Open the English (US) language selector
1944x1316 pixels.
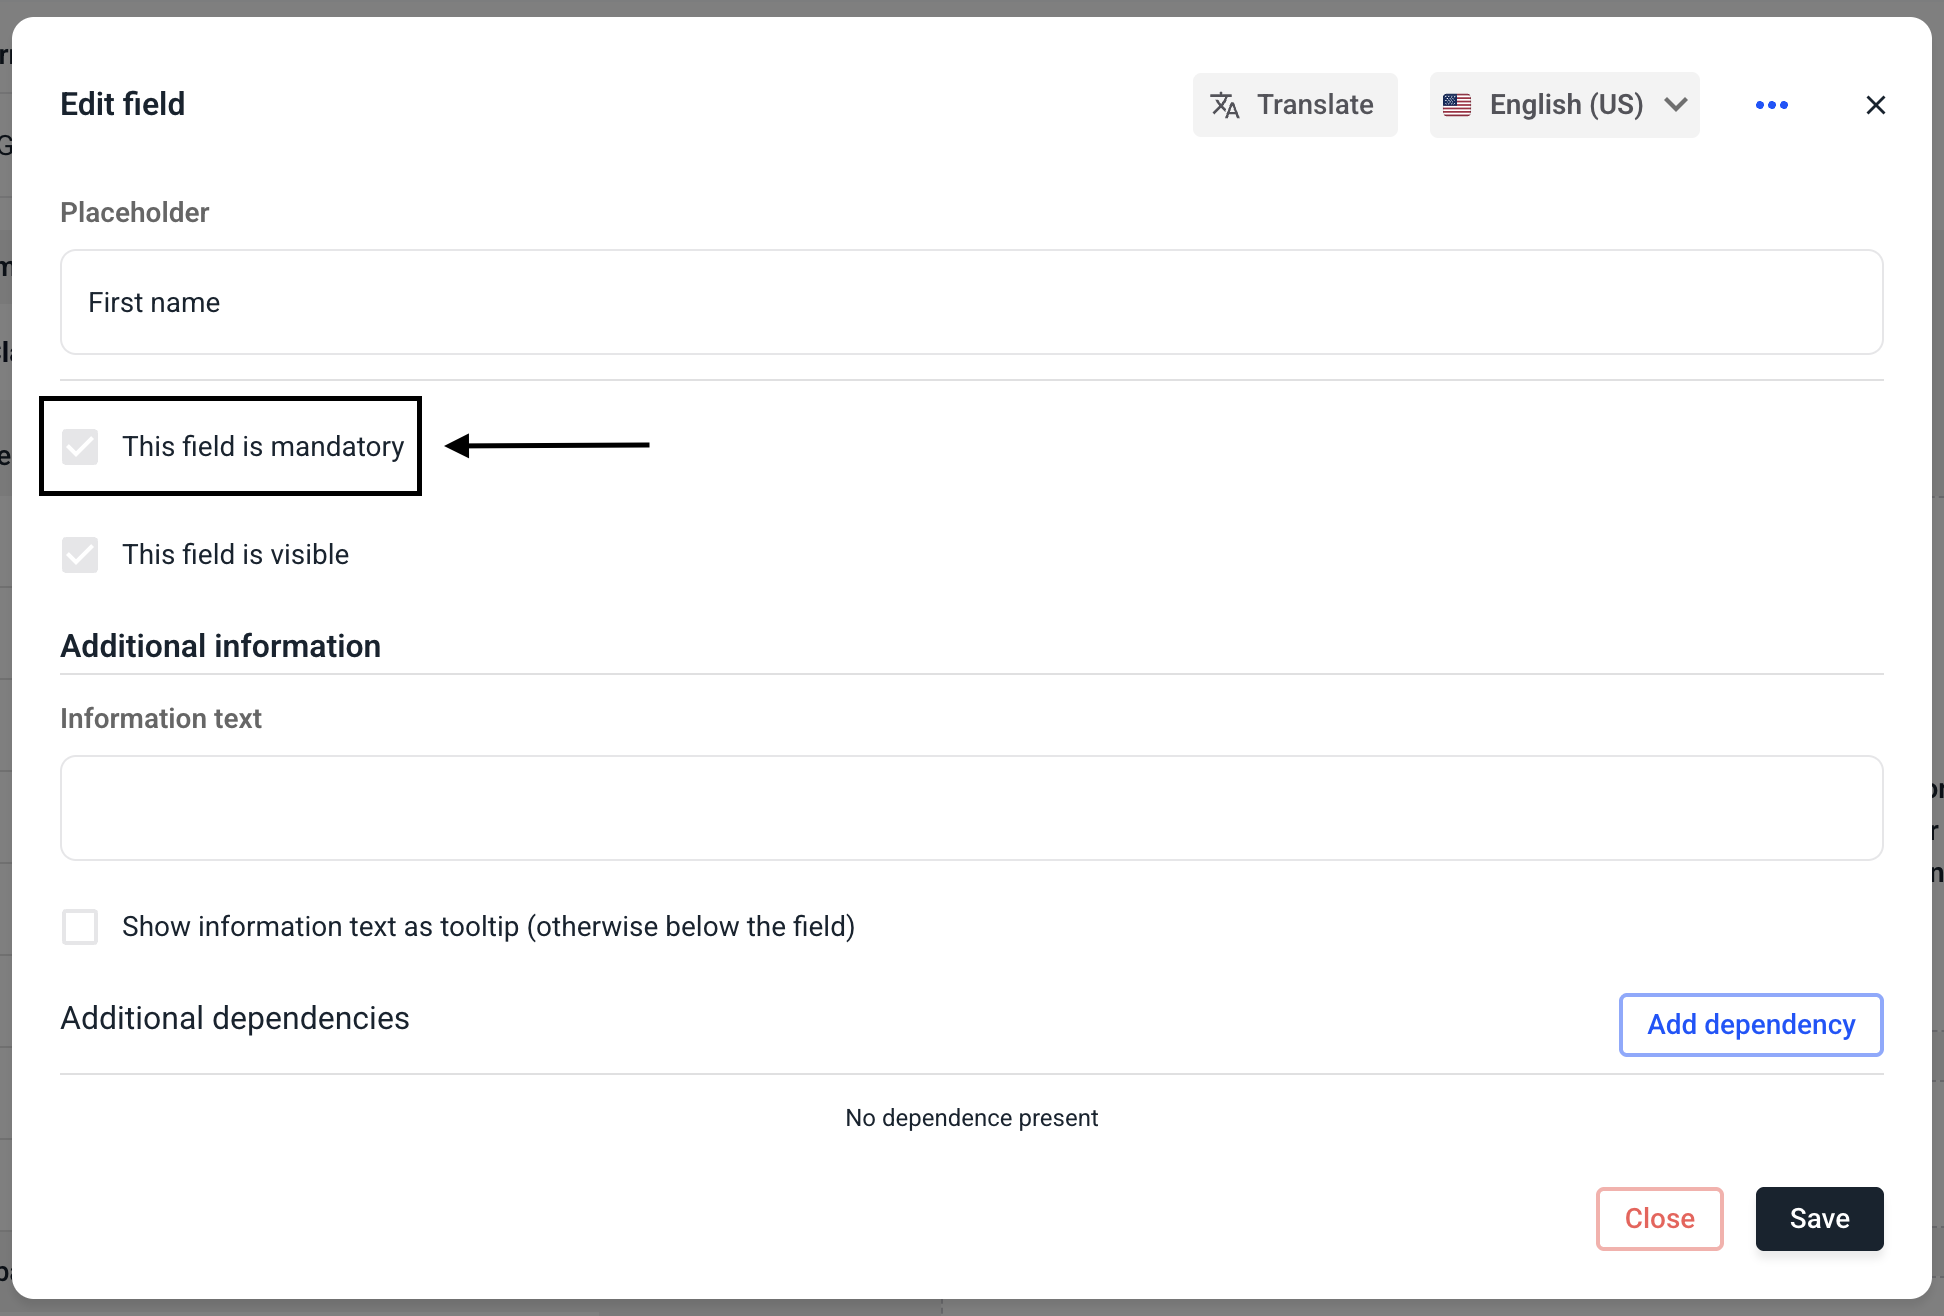click(1564, 105)
